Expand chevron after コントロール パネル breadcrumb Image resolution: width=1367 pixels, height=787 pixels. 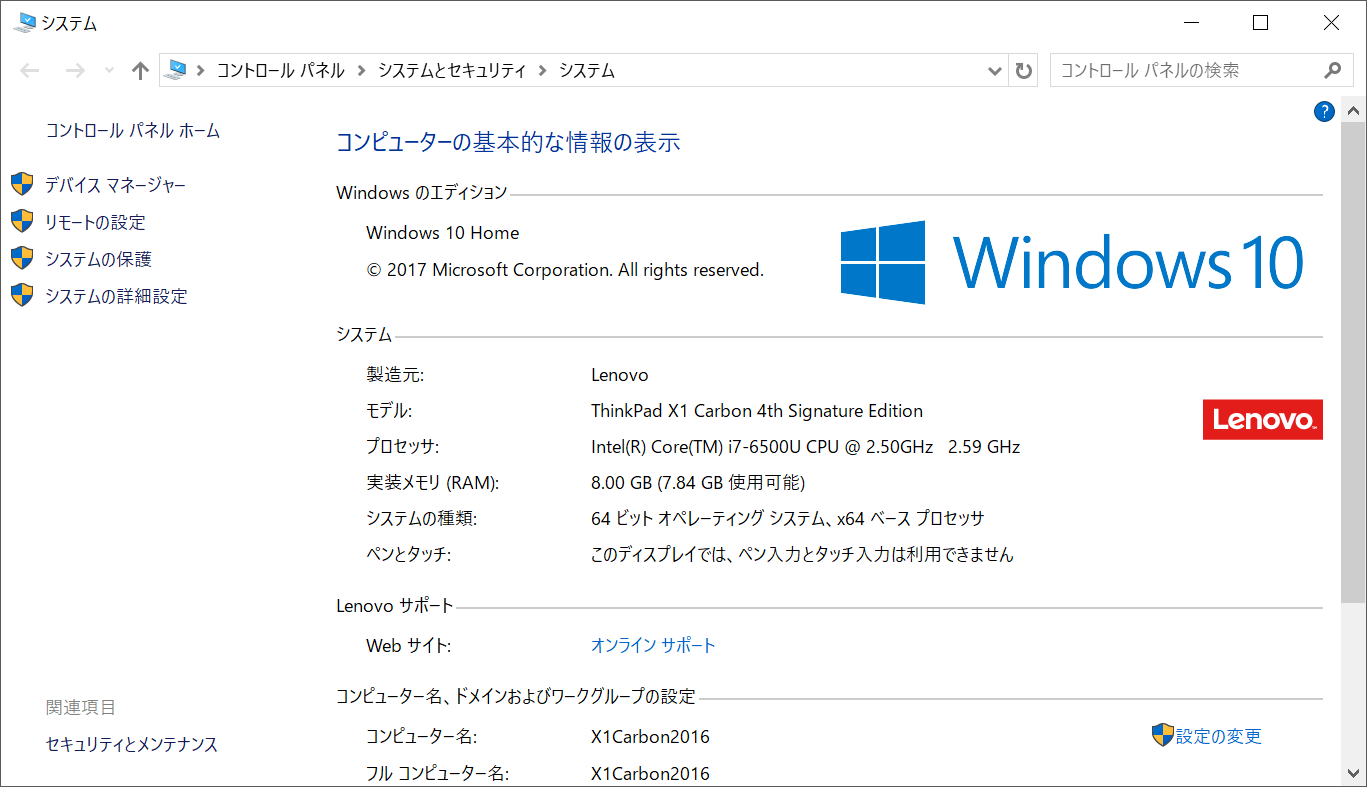[x=361, y=71]
